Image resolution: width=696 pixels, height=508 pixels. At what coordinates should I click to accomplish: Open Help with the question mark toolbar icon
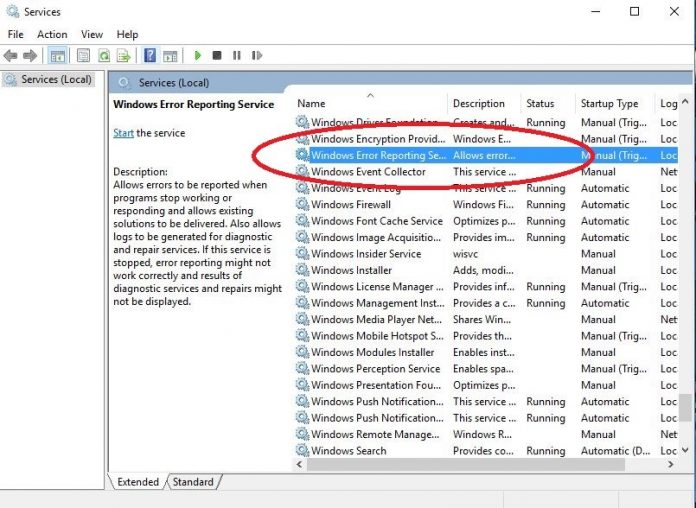[150, 56]
